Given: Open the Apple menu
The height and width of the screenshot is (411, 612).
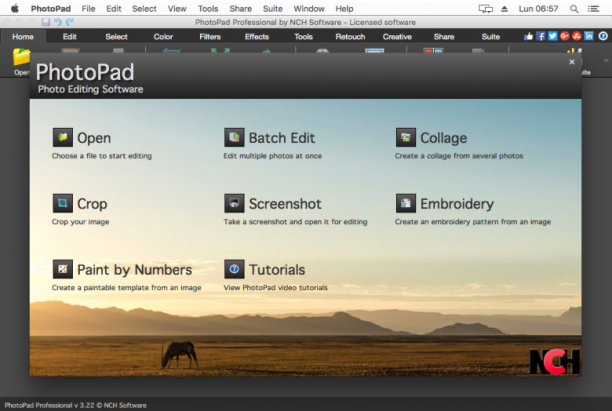Looking at the screenshot, I should [x=14, y=8].
